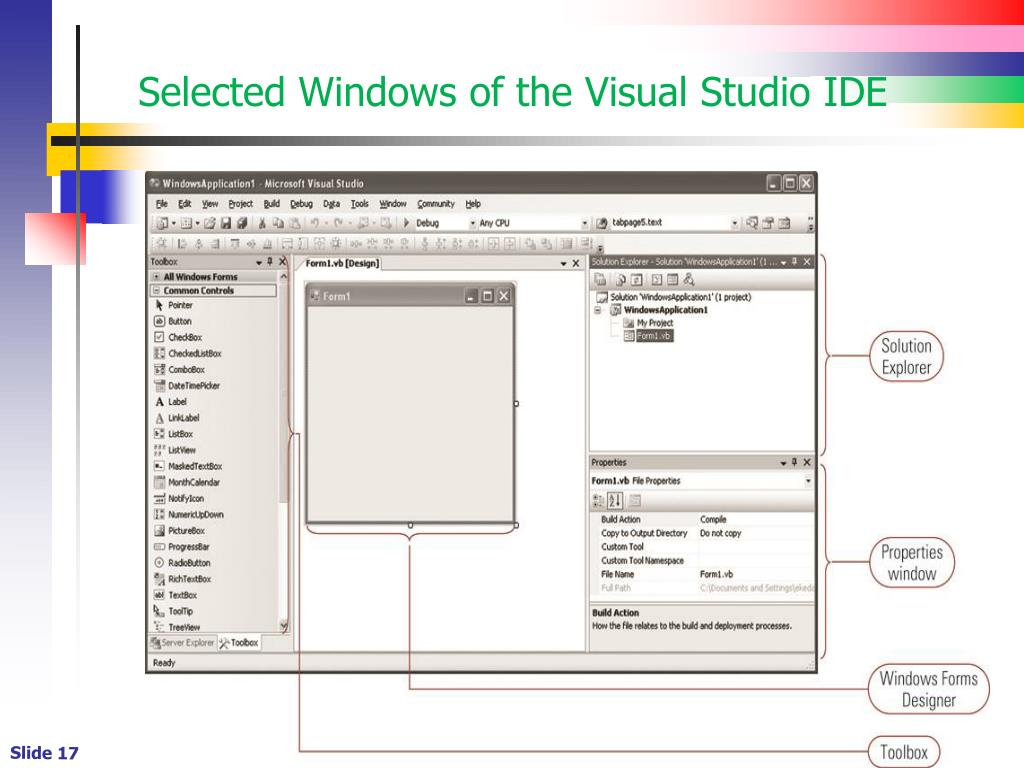Collapse the WindowsApplication1 project node

pyautogui.click(x=598, y=310)
